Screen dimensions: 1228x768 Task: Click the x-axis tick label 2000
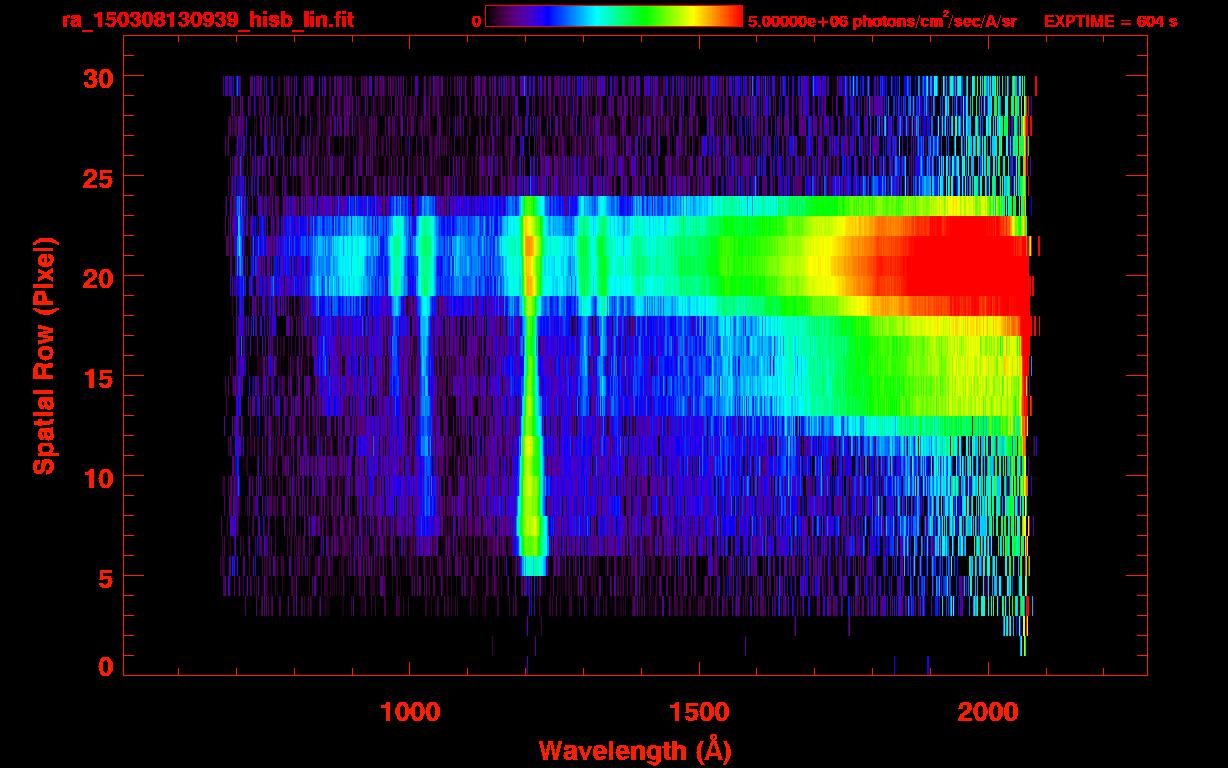point(988,713)
